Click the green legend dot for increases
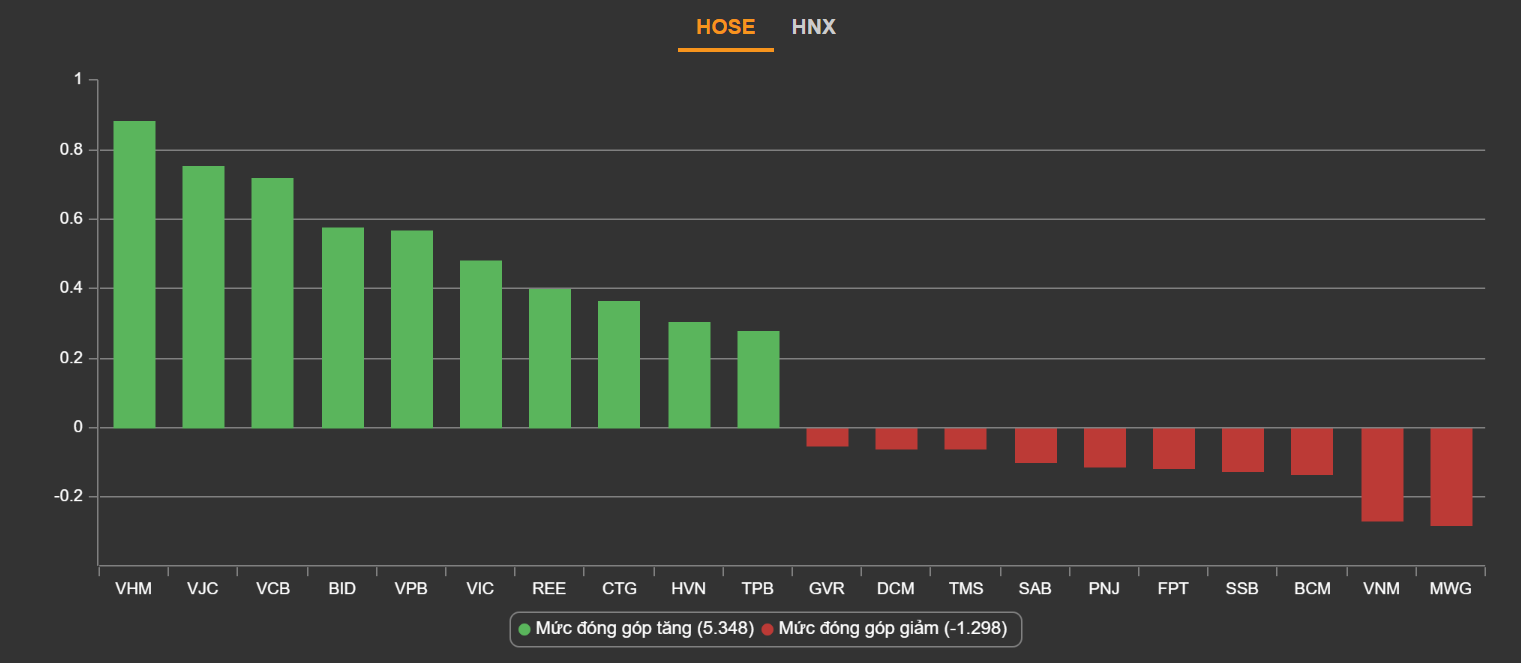 pos(525,629)
